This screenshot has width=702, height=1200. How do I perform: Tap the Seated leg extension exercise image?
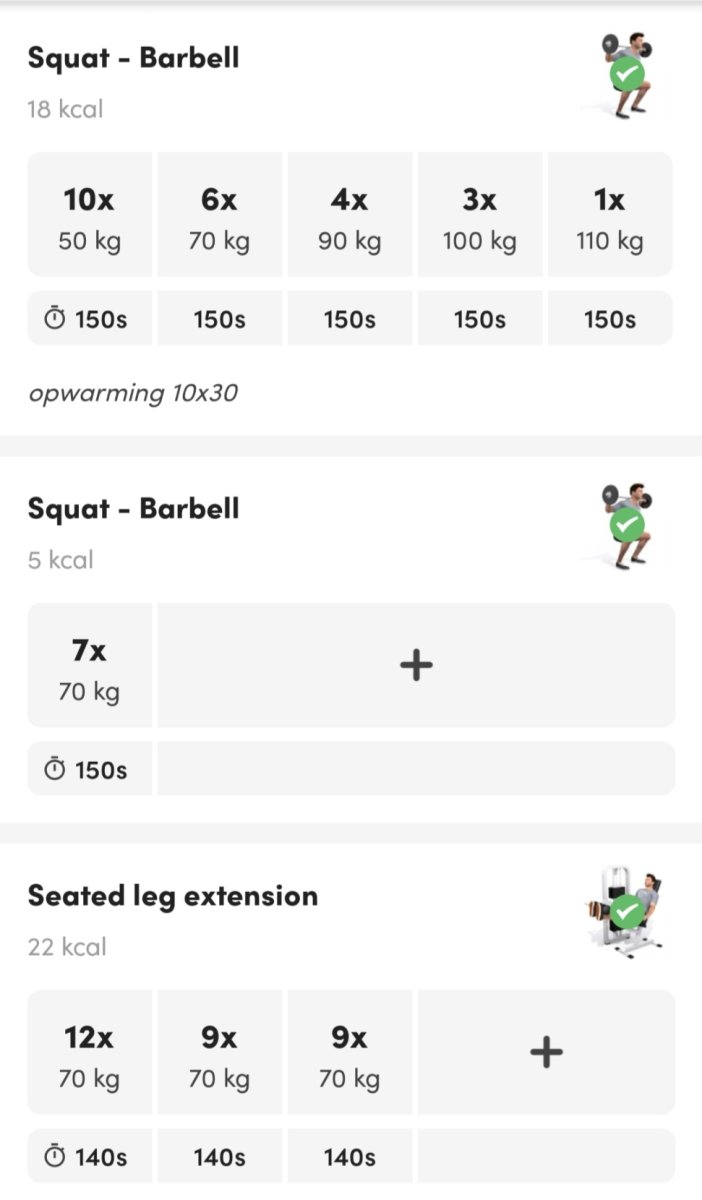point(626,914)
